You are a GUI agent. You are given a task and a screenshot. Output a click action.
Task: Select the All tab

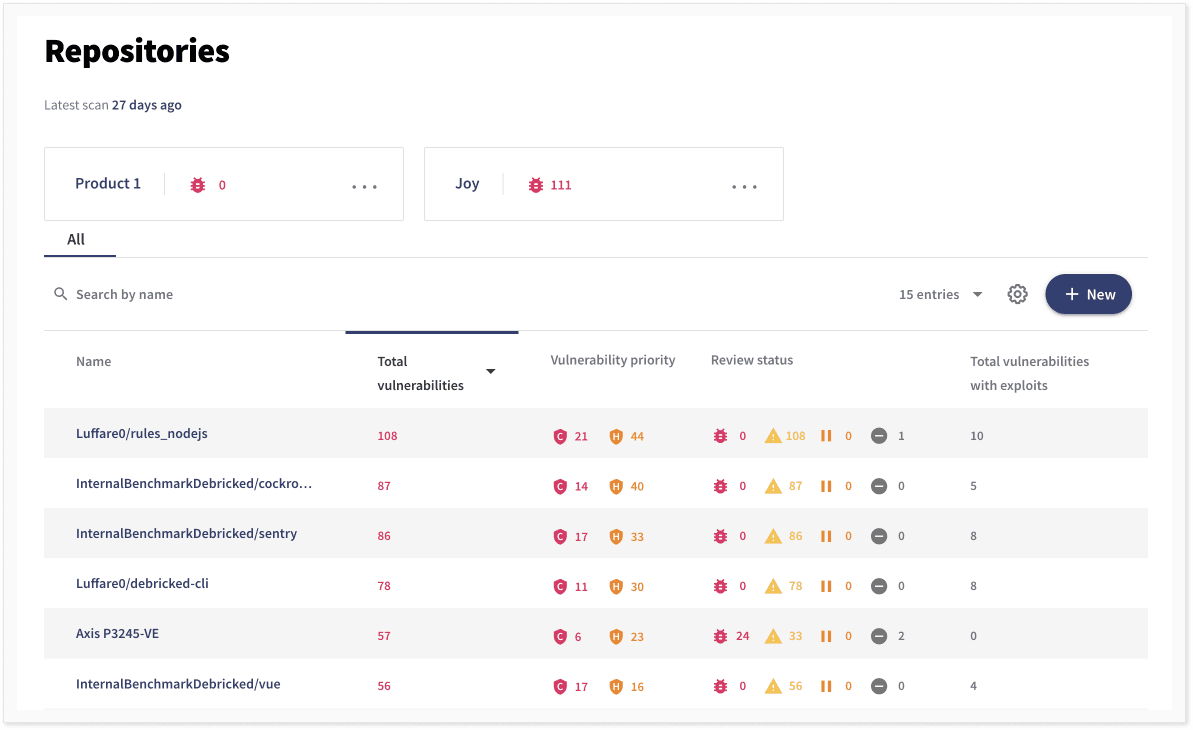pos(76,240)
